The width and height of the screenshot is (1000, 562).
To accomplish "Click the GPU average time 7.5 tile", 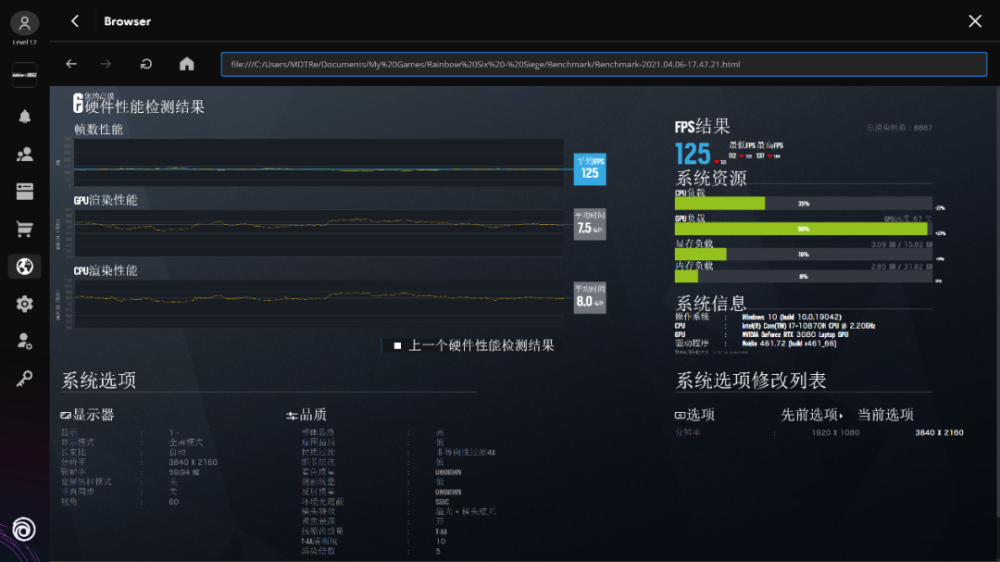I will pyautogui.click(x=589, y=225).
